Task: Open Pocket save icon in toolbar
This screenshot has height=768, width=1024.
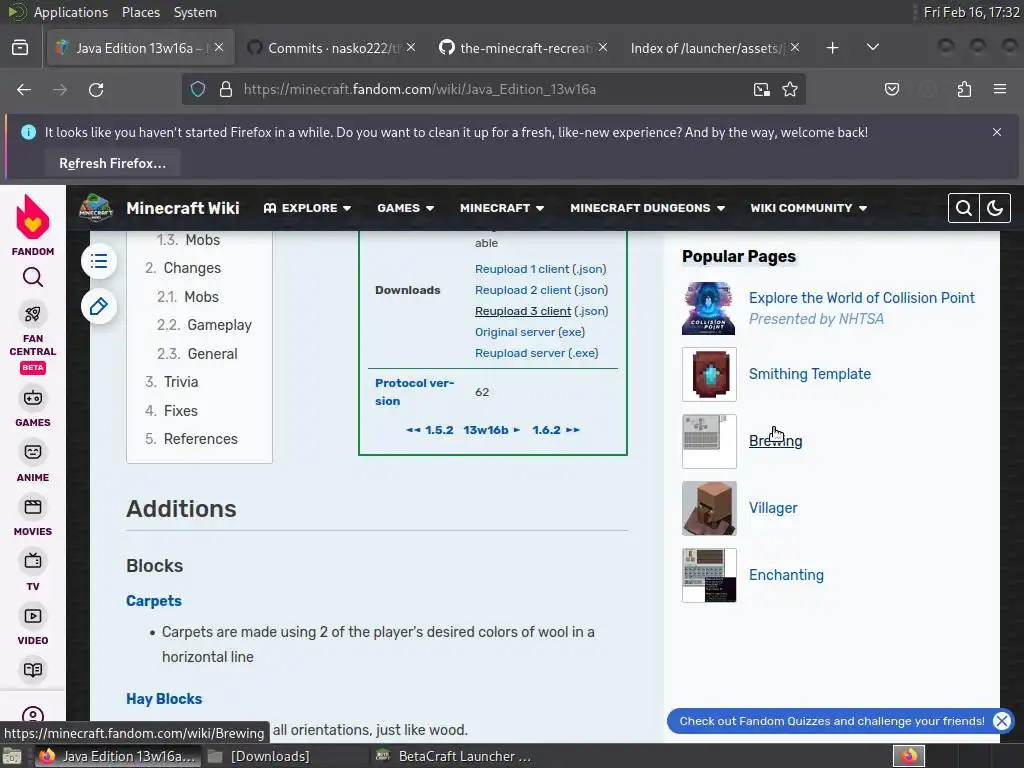Action: (891, 89)
